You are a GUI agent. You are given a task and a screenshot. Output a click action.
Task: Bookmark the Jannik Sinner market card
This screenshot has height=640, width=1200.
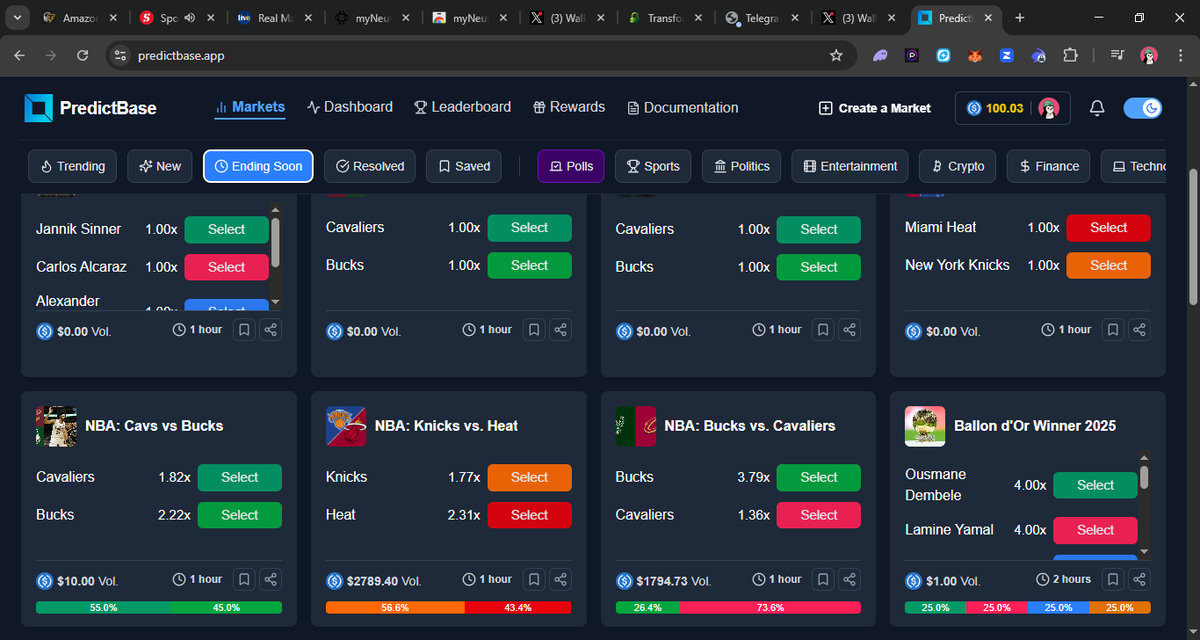click(x=243, y=329)
